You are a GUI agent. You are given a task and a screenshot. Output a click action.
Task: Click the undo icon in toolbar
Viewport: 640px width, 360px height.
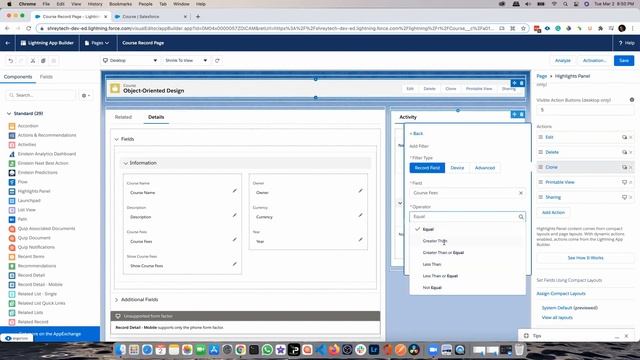tap(11, 60)
